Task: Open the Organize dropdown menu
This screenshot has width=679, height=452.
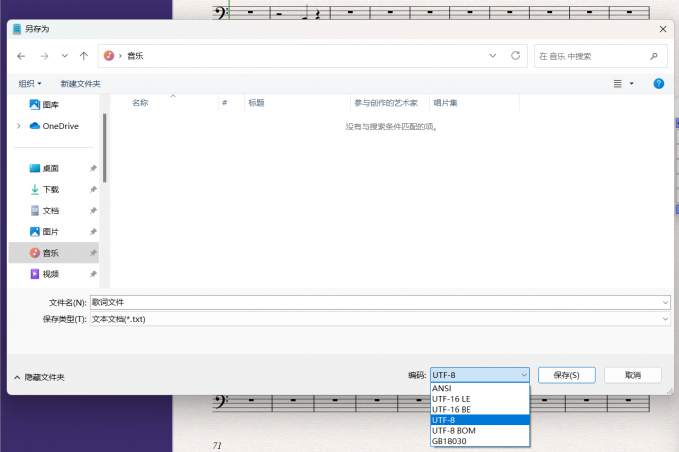Action: pyautogui.click(x=30, y=84)
